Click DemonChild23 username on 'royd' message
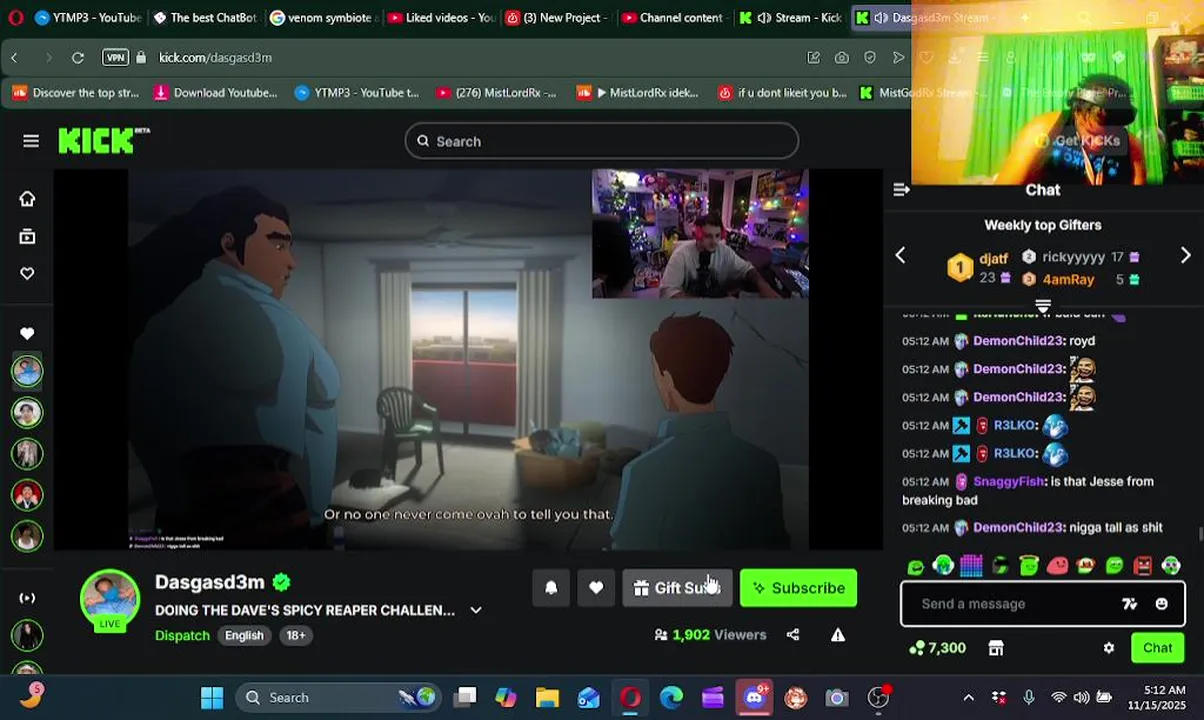 click(x=1018, y=341)
